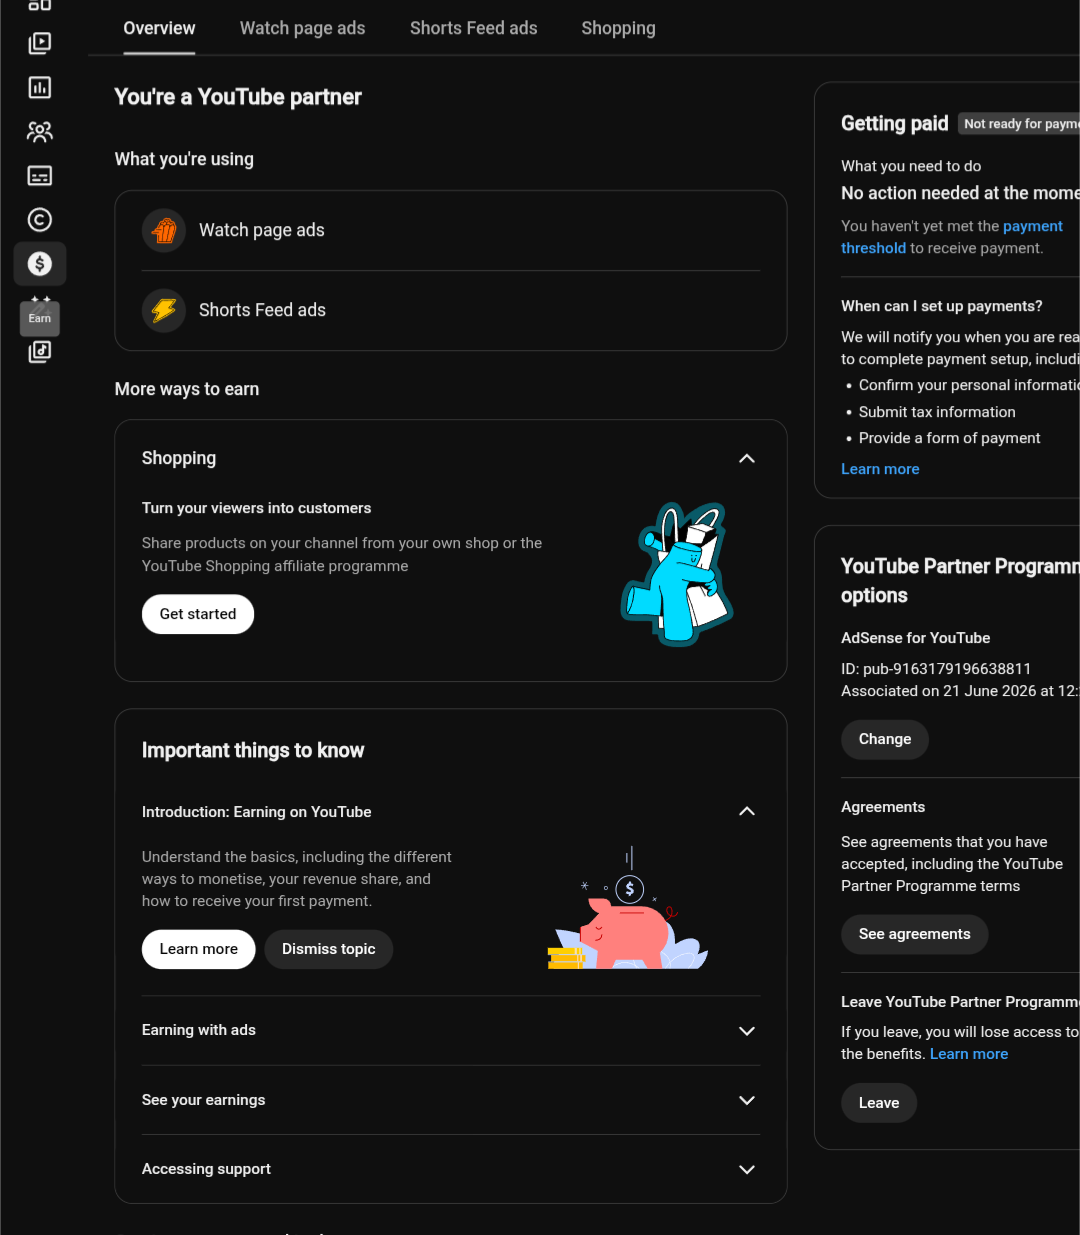Screen dimensions: 1080x1235
Task: Click the Watch page ads popcorn icon
Action: click(x=164, y=231)
